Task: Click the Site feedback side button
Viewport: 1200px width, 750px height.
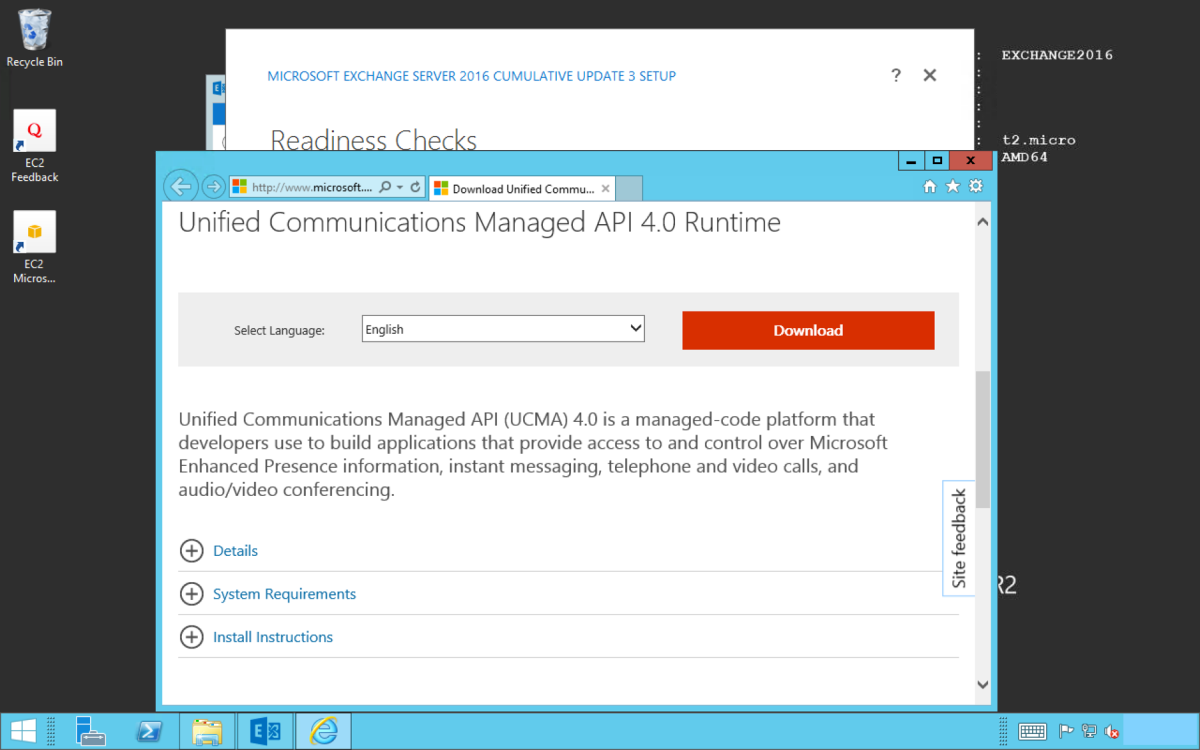Action: [959, 538]
